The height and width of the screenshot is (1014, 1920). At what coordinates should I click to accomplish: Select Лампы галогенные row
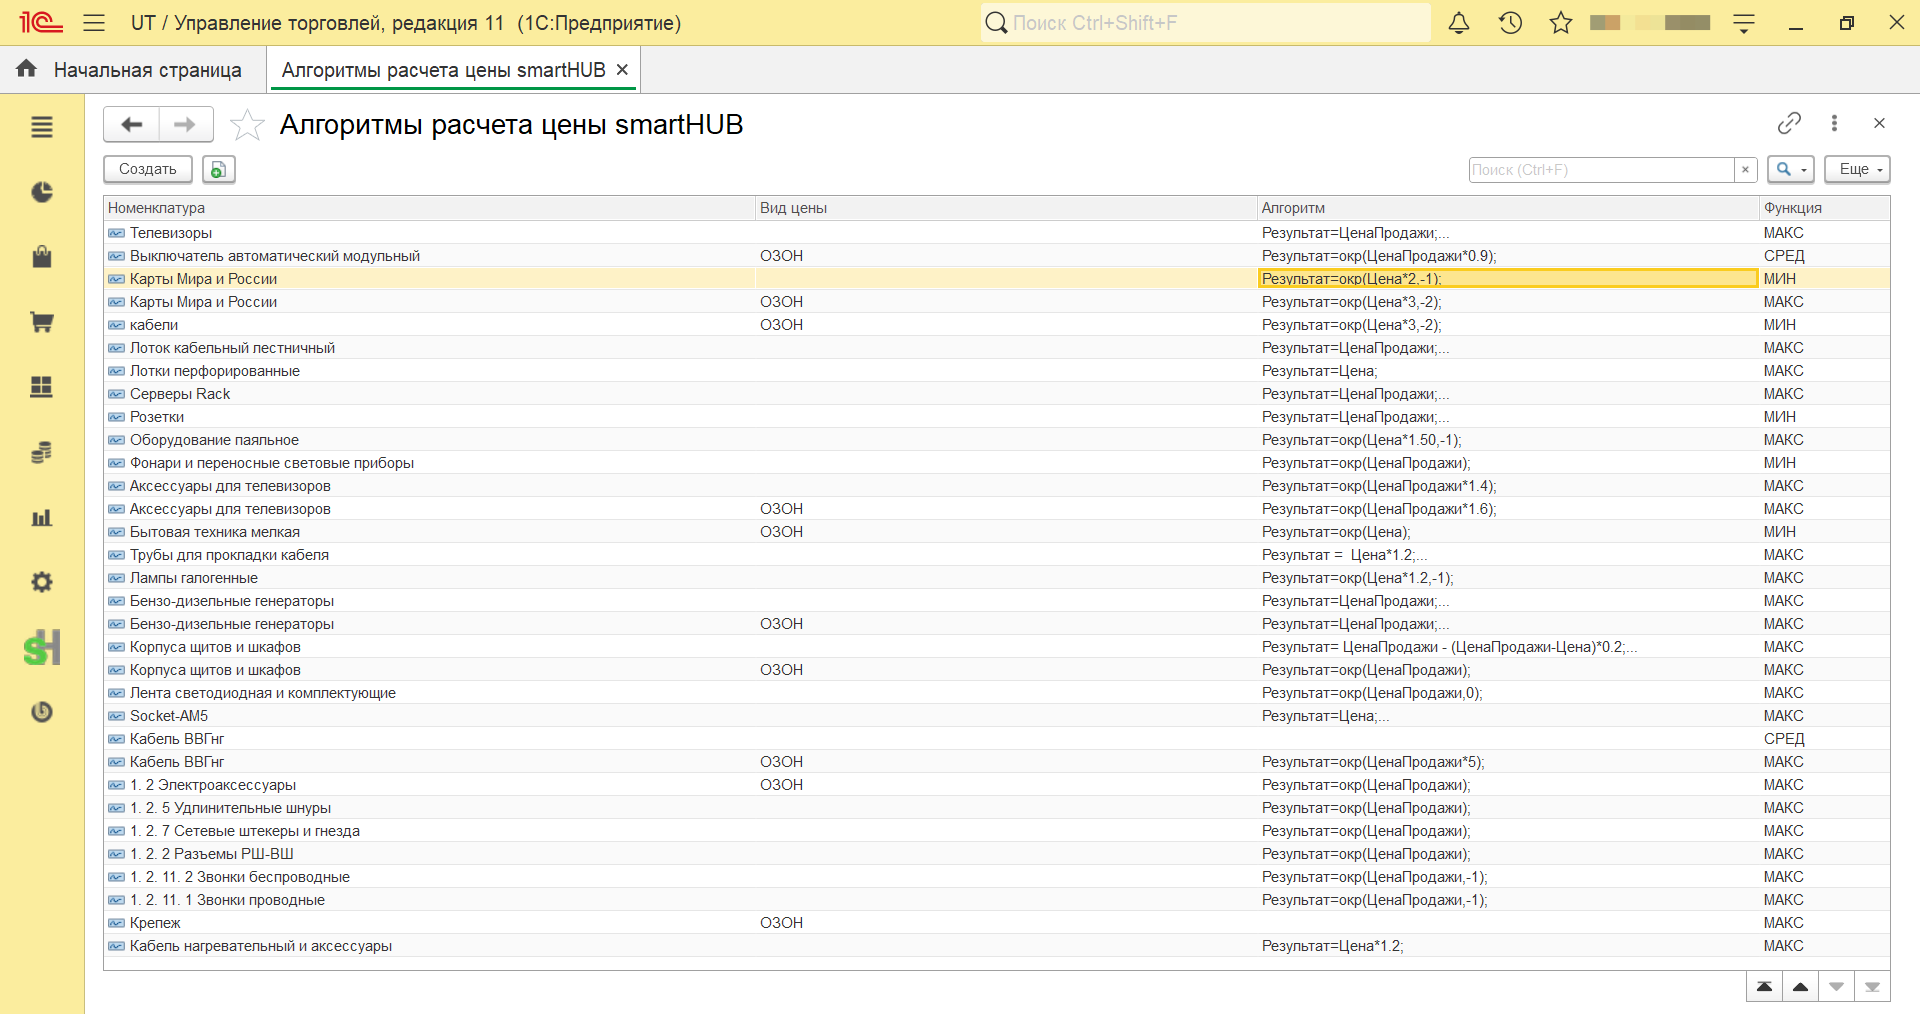pyautogui.click(x=997, y=578)
